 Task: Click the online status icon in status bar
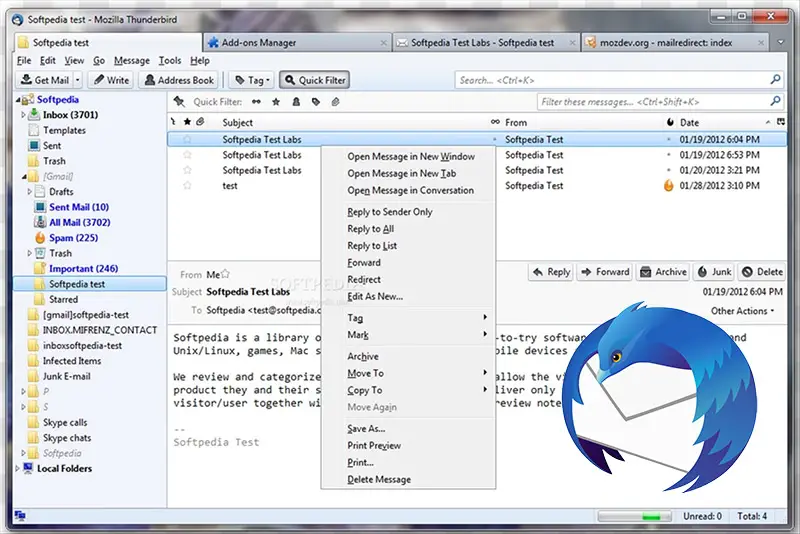pyautogui.click(x=20, y=516)
